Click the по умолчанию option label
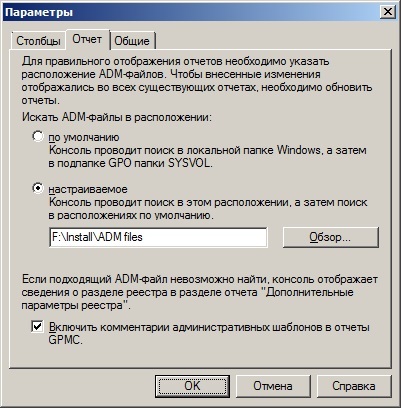 (x=84, y=137)
